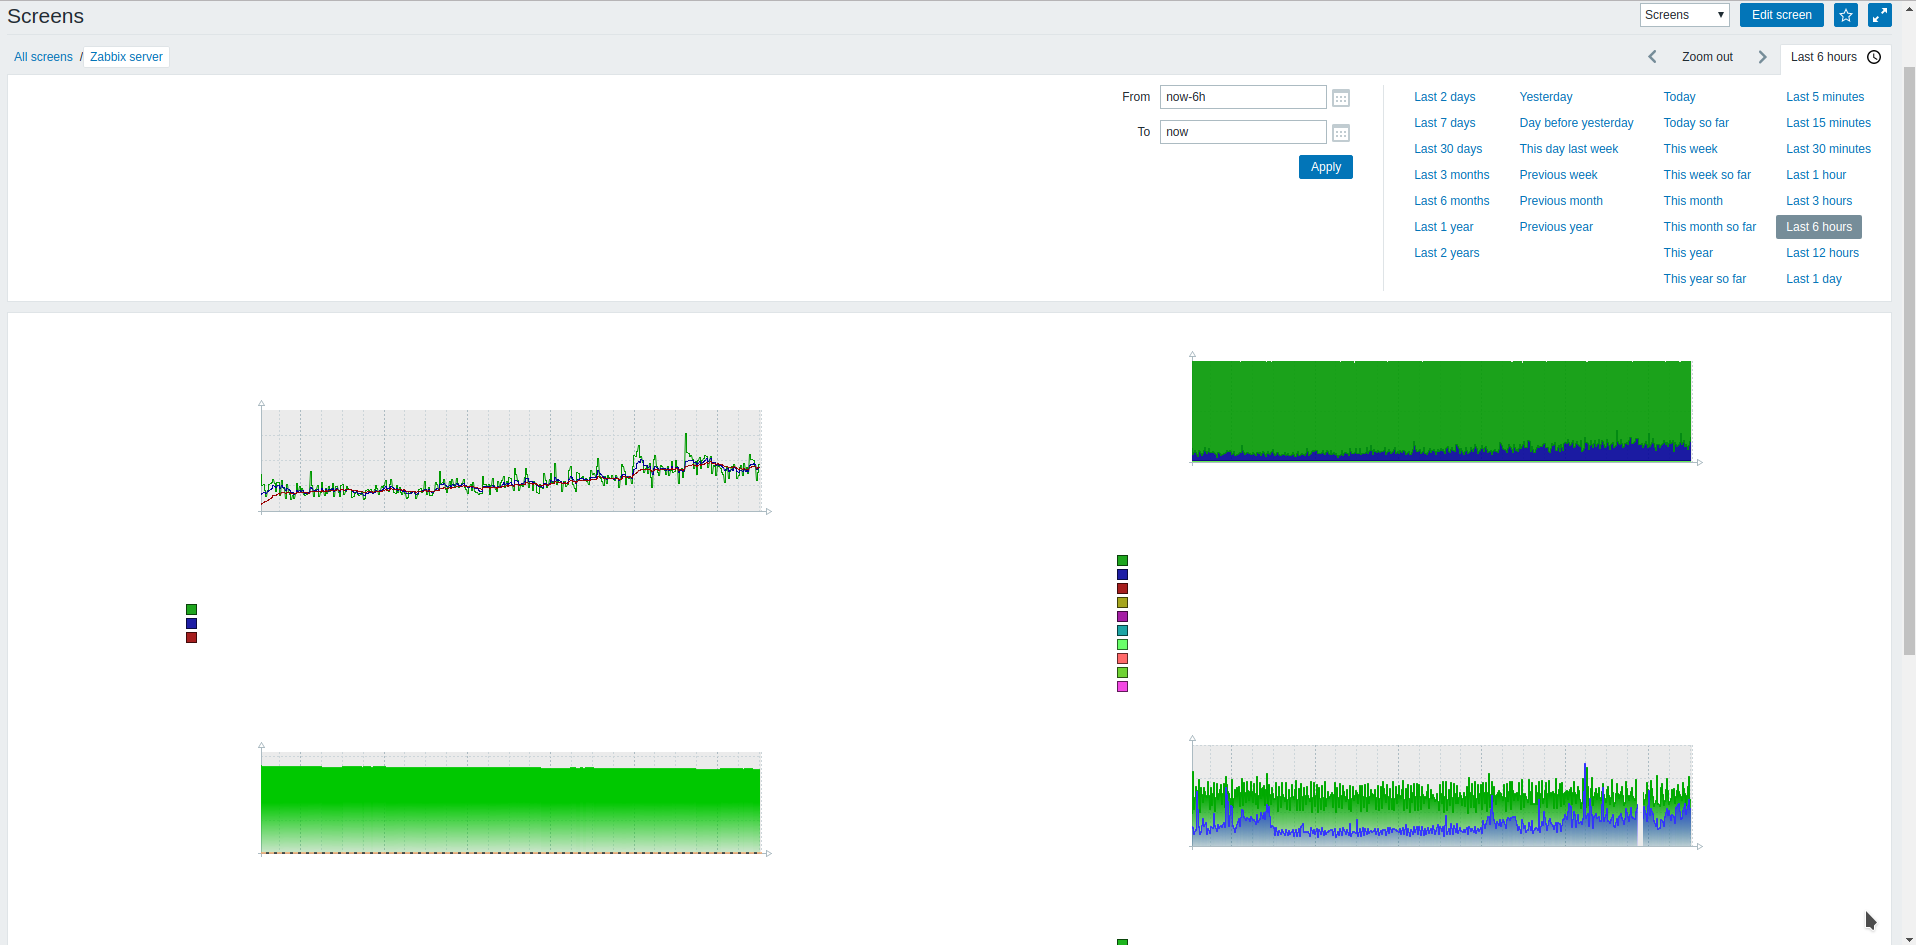The image size is (1916, 945).
Task: Focus the From time input field
Action: (x=1243, y=97)
